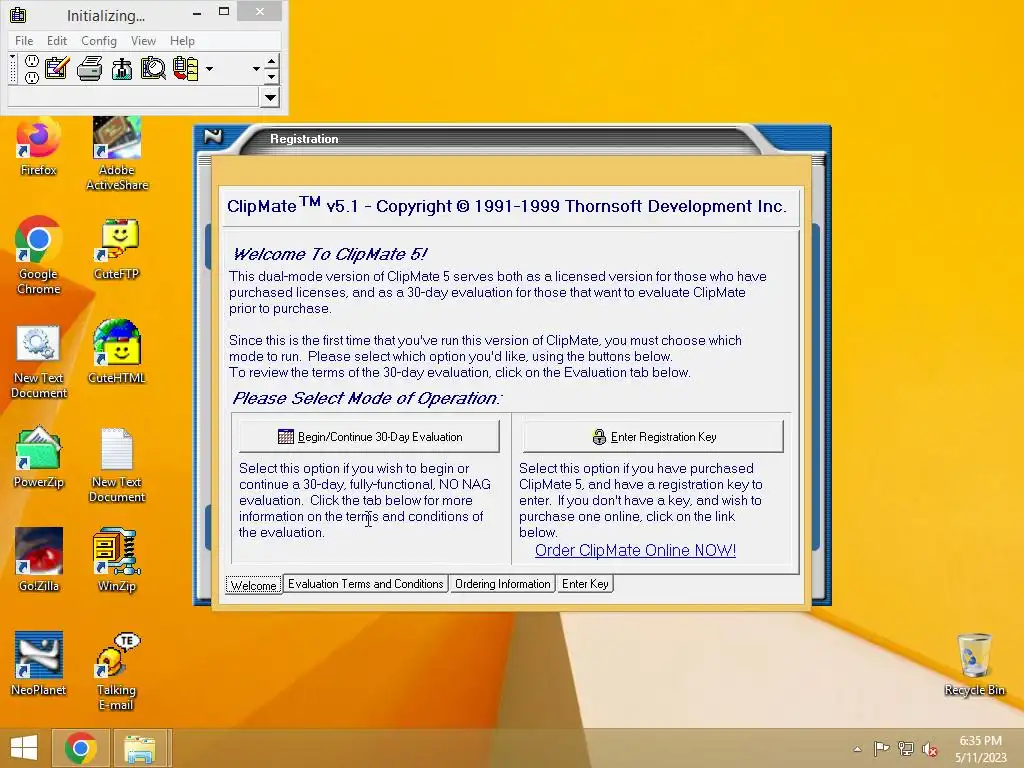Image resolution: width=1024 pixels, height=768 pixels.
Task: Select the CuteFTP desktop icon
Action: point(117,250)
